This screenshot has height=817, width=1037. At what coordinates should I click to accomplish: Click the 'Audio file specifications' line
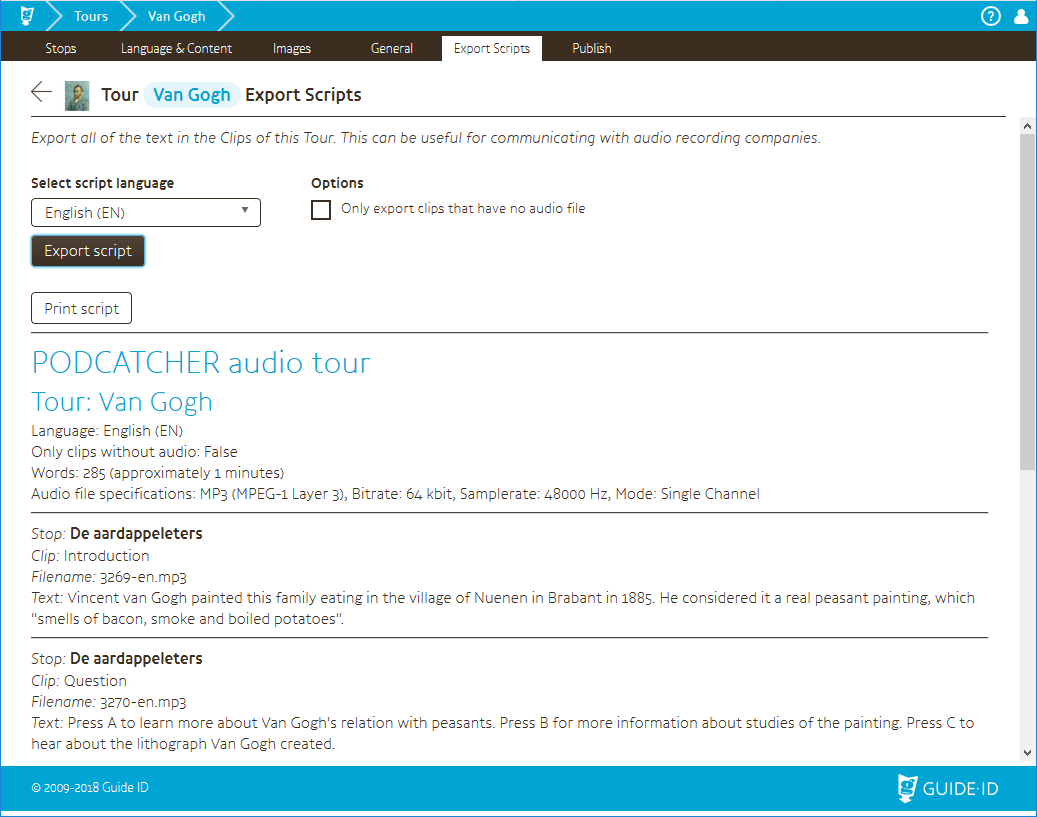coord(395,494)
